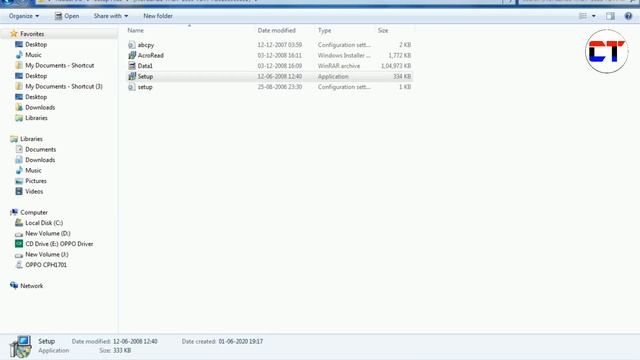Create a New folder

coord(158,16)
